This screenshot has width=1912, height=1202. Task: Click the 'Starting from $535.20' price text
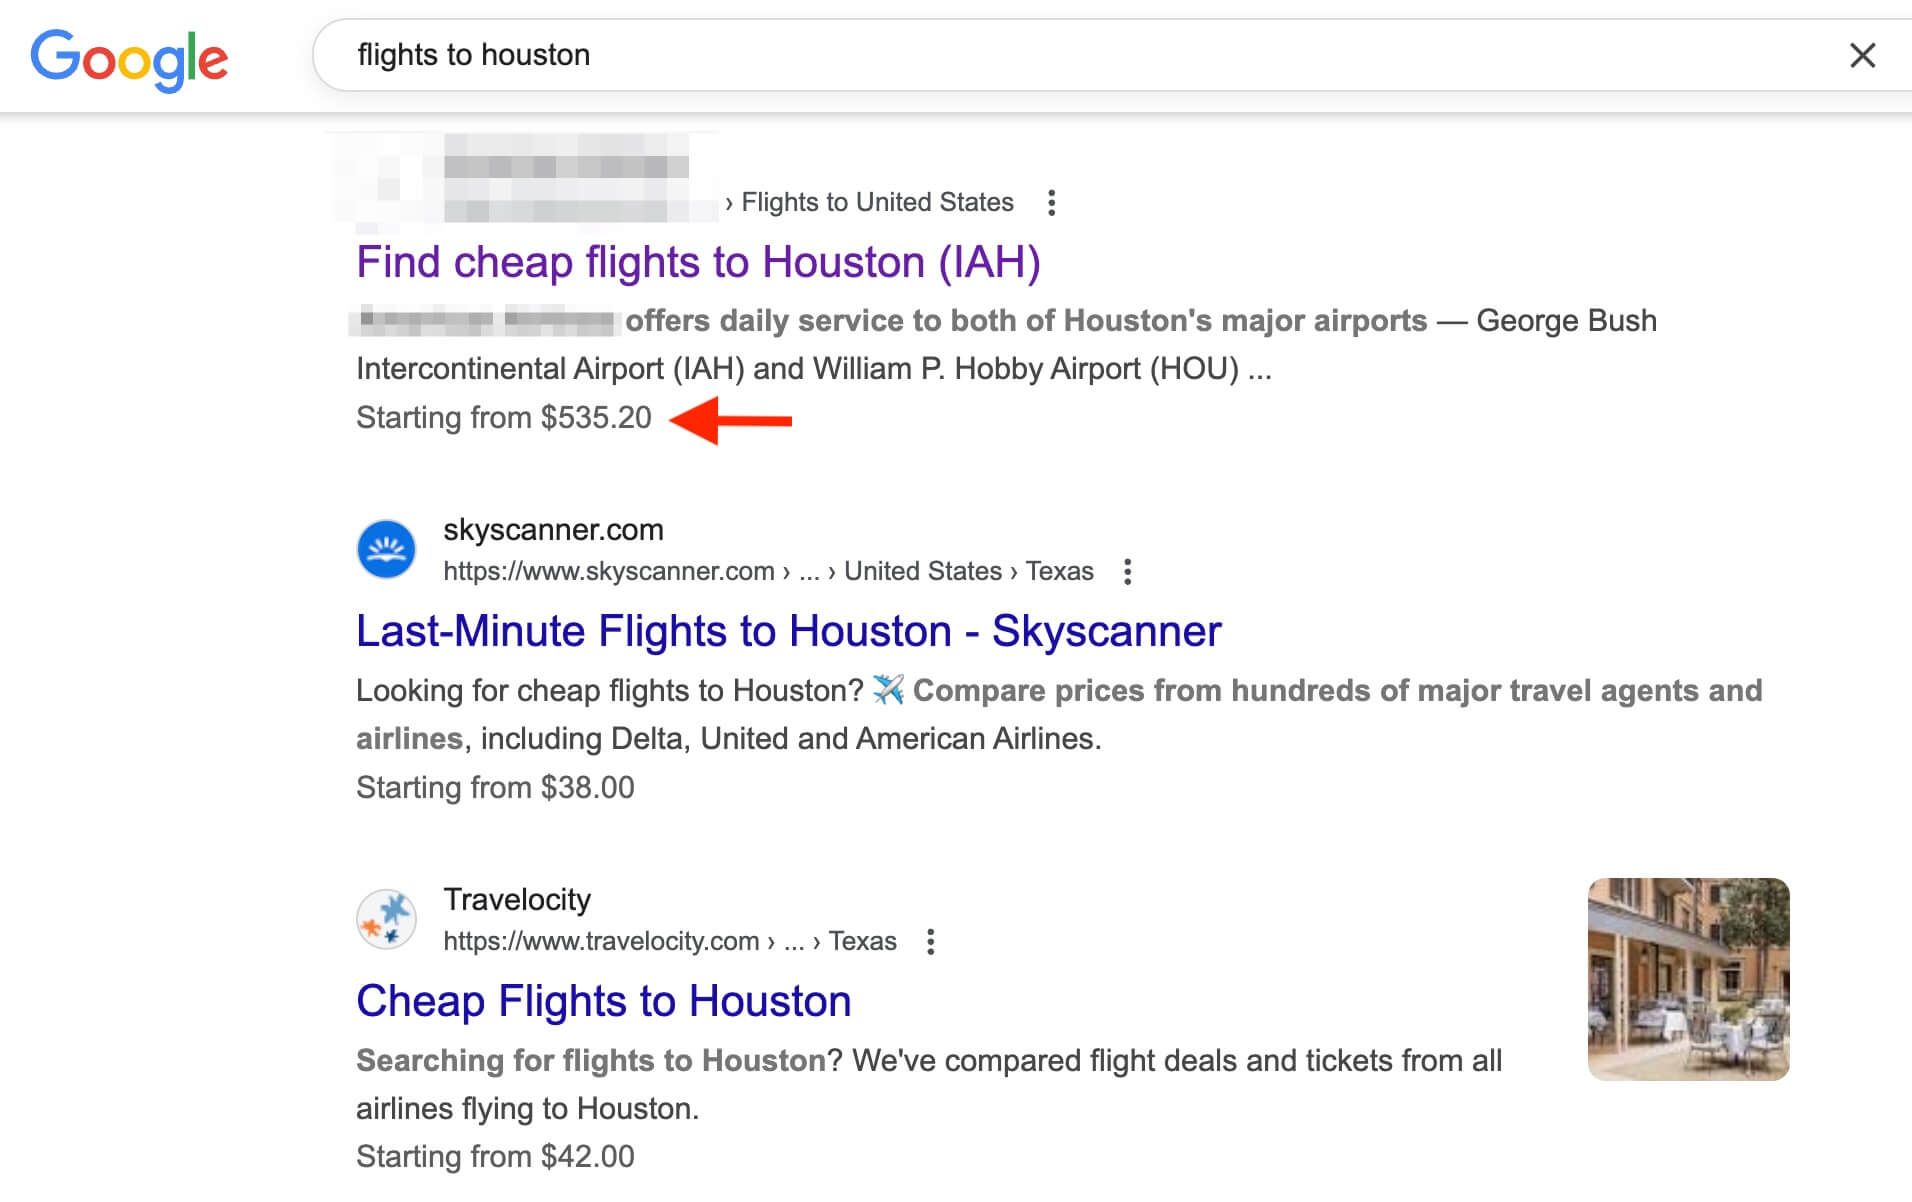(503, 418)
